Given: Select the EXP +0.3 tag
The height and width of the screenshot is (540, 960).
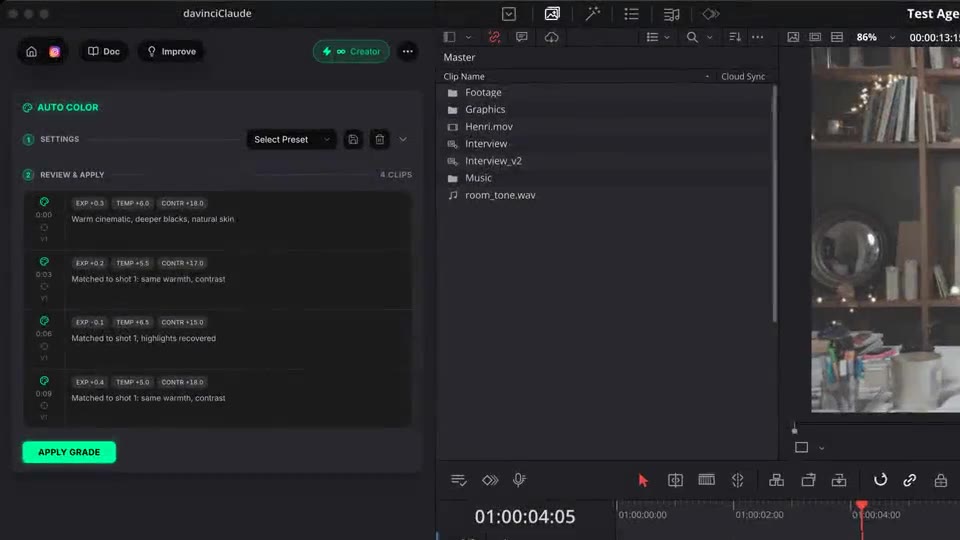Looking at the screenshot, I should click(89, 203).
